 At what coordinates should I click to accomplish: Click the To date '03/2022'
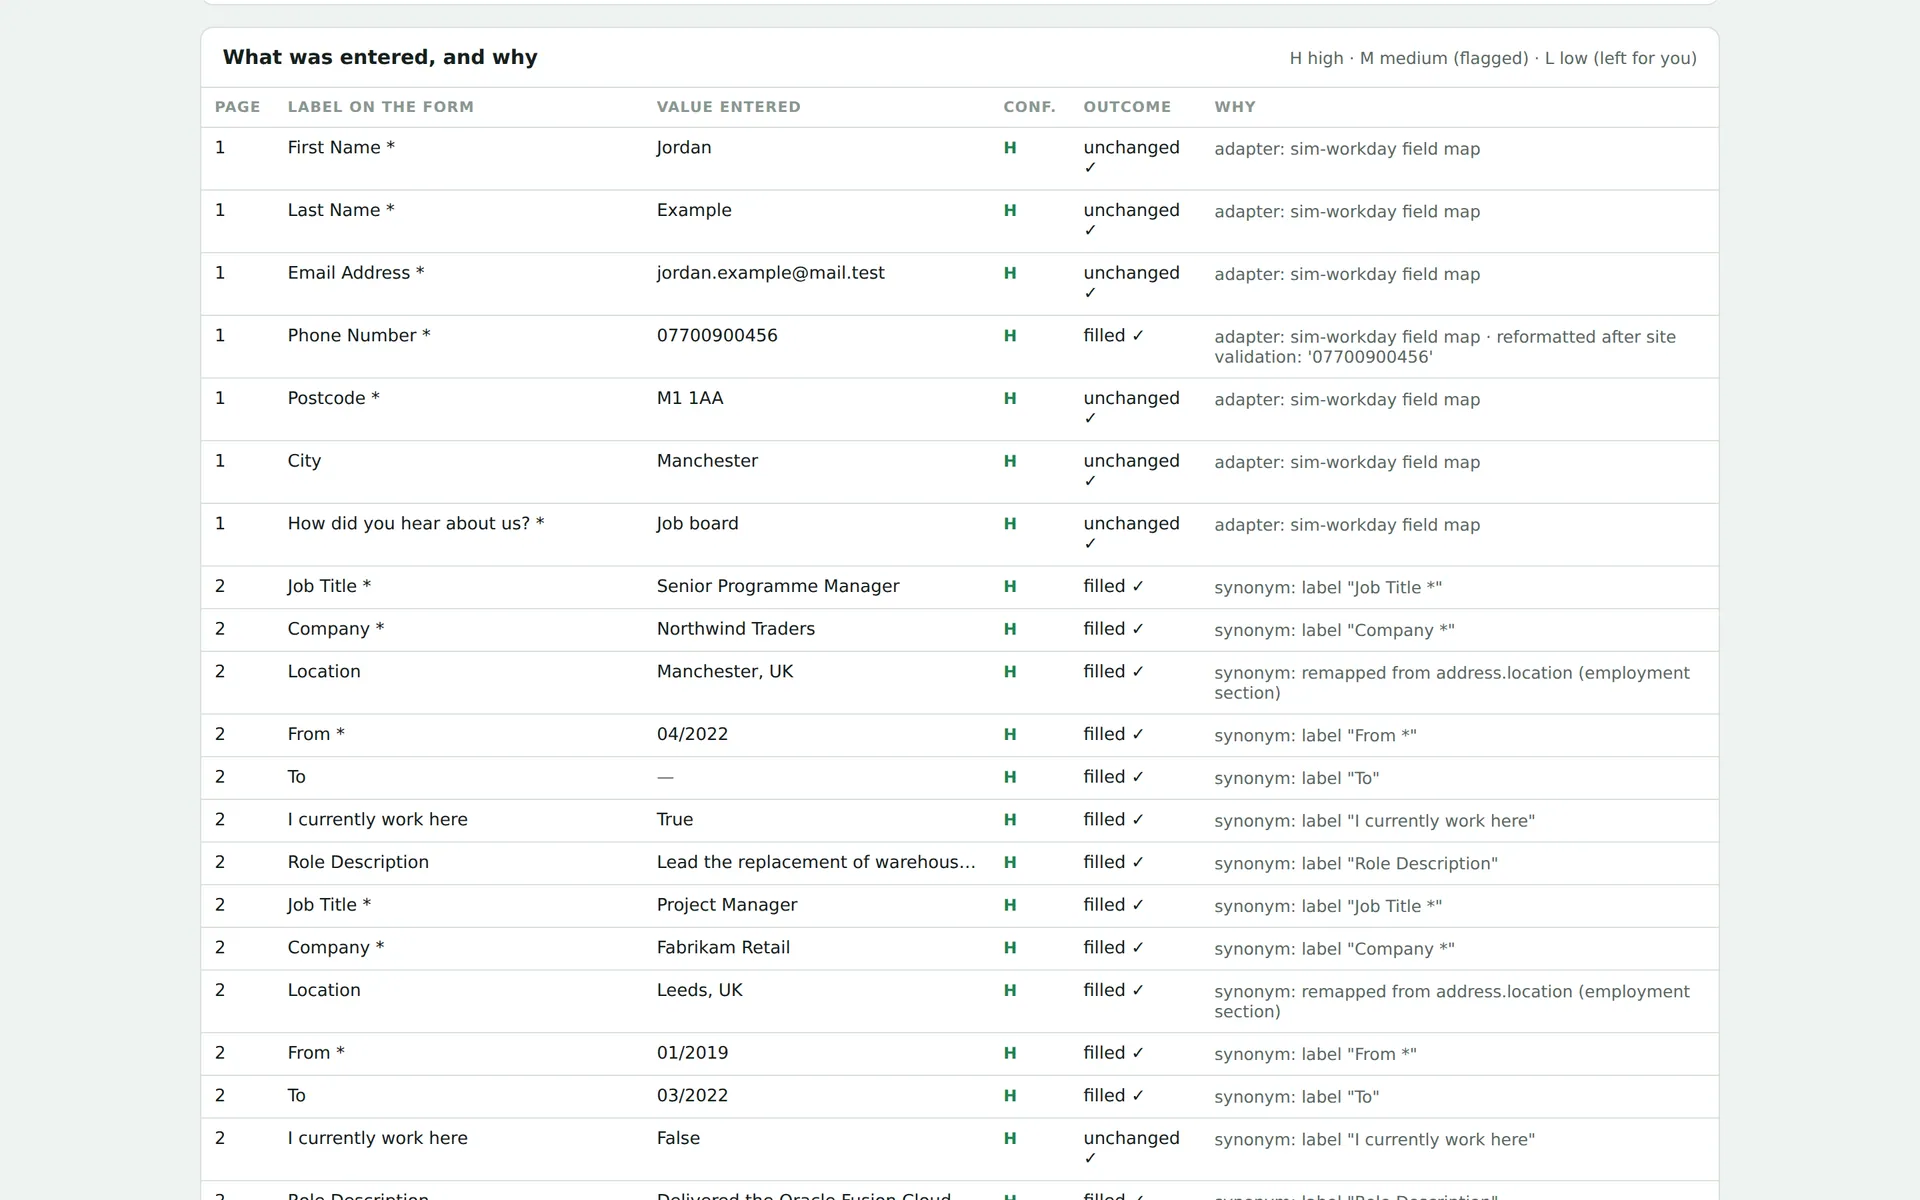click(692, 1096)
